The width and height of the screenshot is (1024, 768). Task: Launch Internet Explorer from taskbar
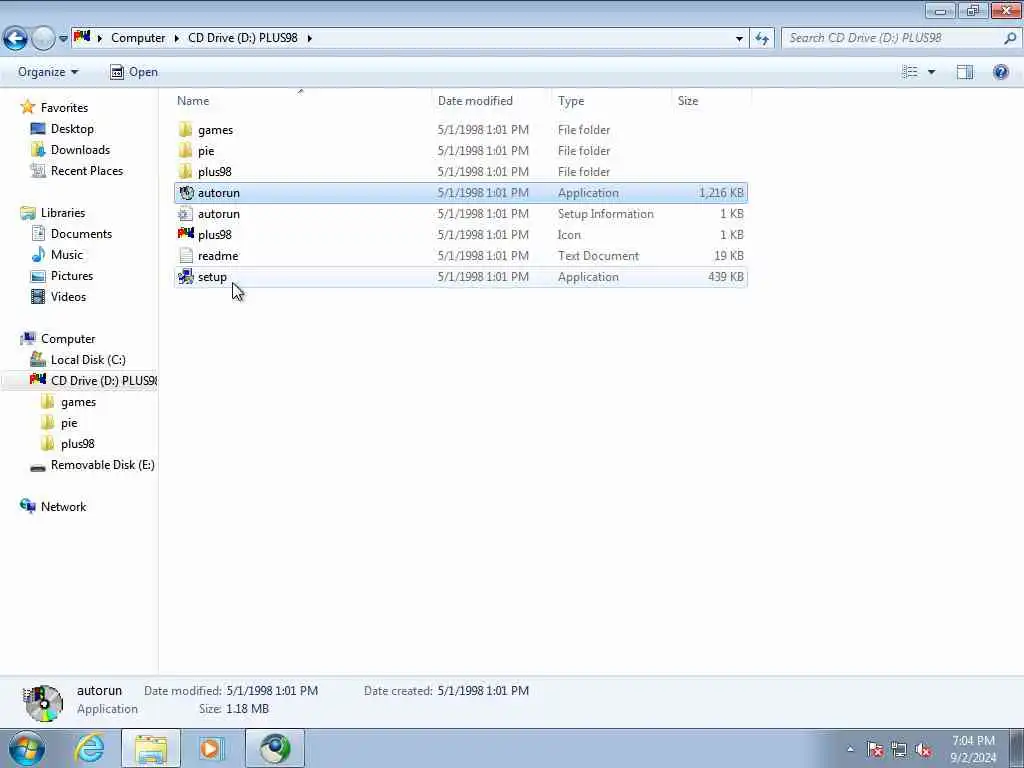[89, 748]
